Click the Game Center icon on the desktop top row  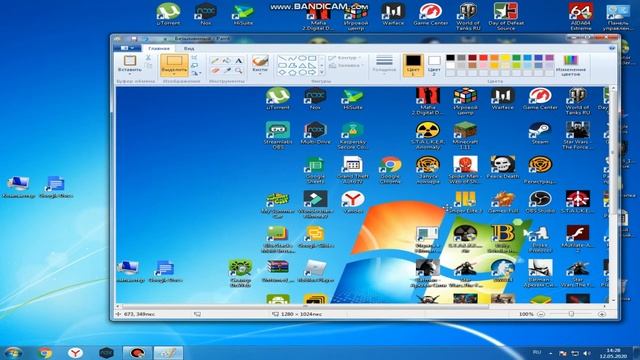pos(430,14)
